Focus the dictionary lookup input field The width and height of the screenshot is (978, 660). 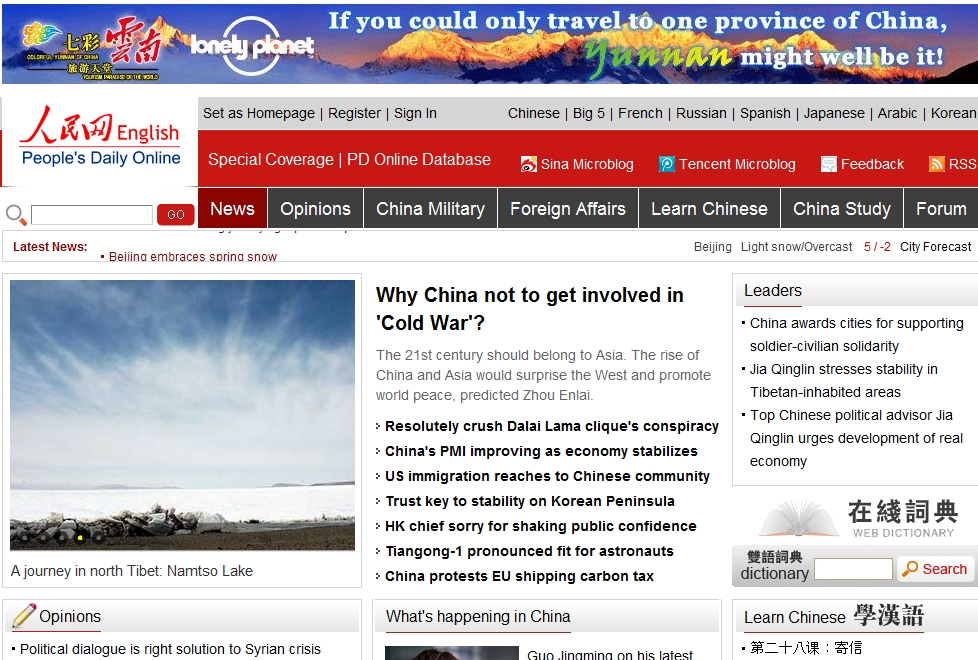point(853,569)
